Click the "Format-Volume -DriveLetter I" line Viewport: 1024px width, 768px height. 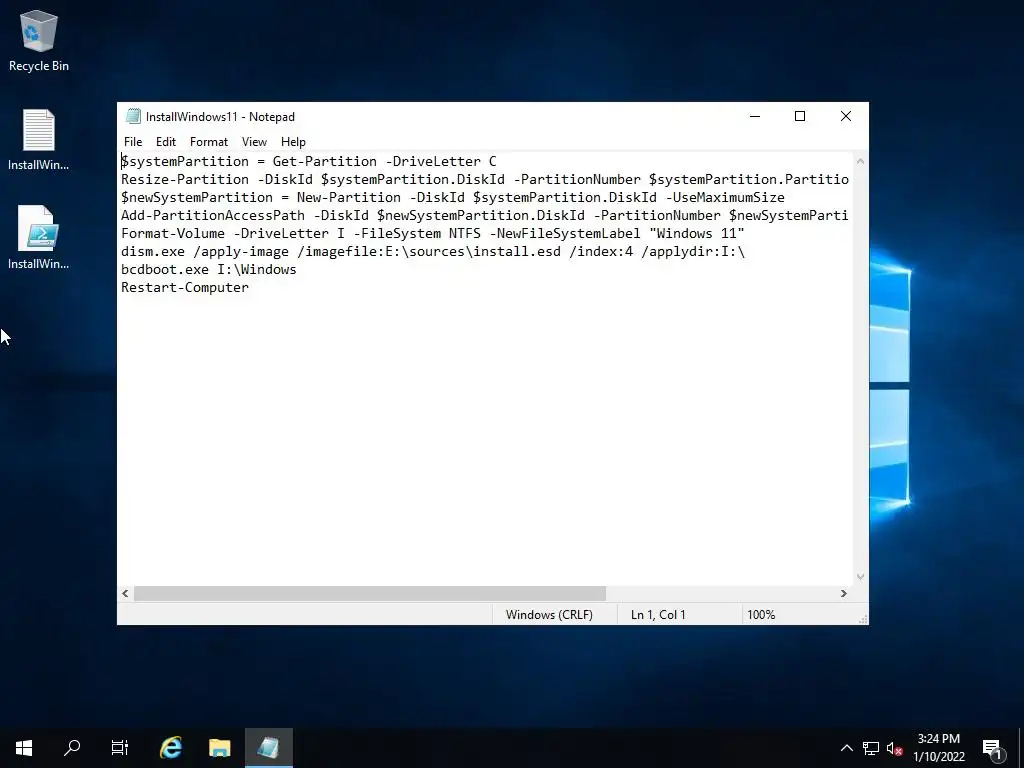pos(432,233)
